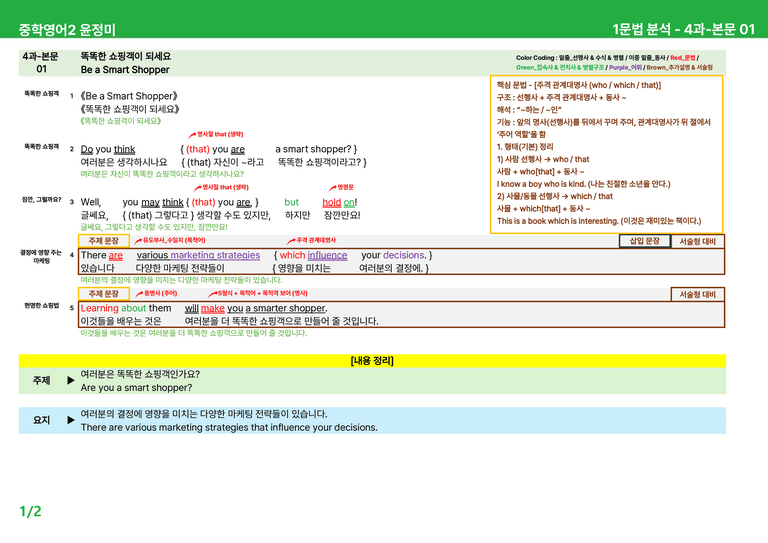The width and height of the screenshot is (768, 543).
Task: Click '2) 사물/동물 선행사 → which / that' line
Action: 554,196
